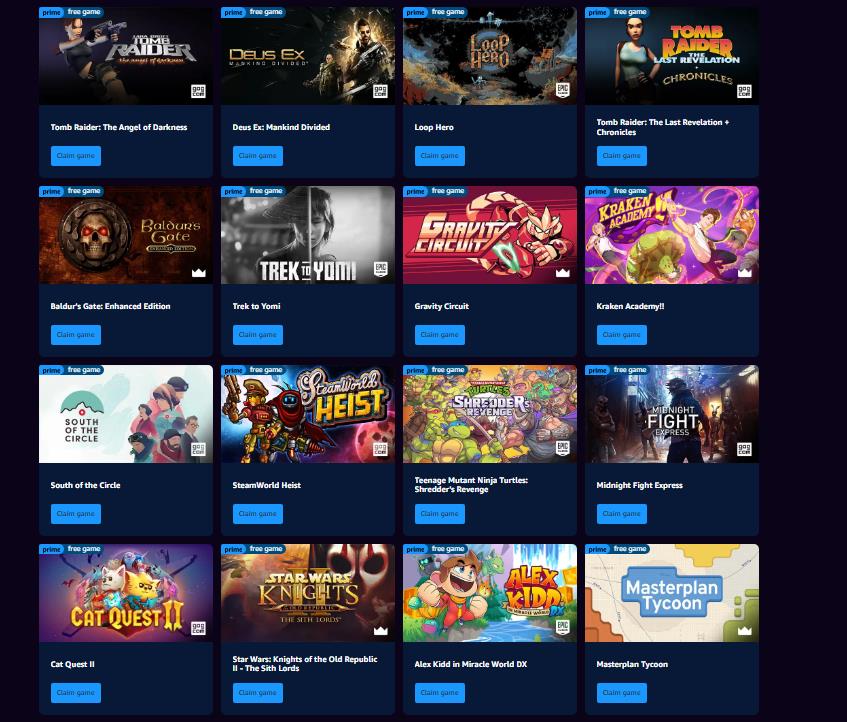
Task: Click the Epic Games icon on Trek to Yomi
Action: (380, 269)
